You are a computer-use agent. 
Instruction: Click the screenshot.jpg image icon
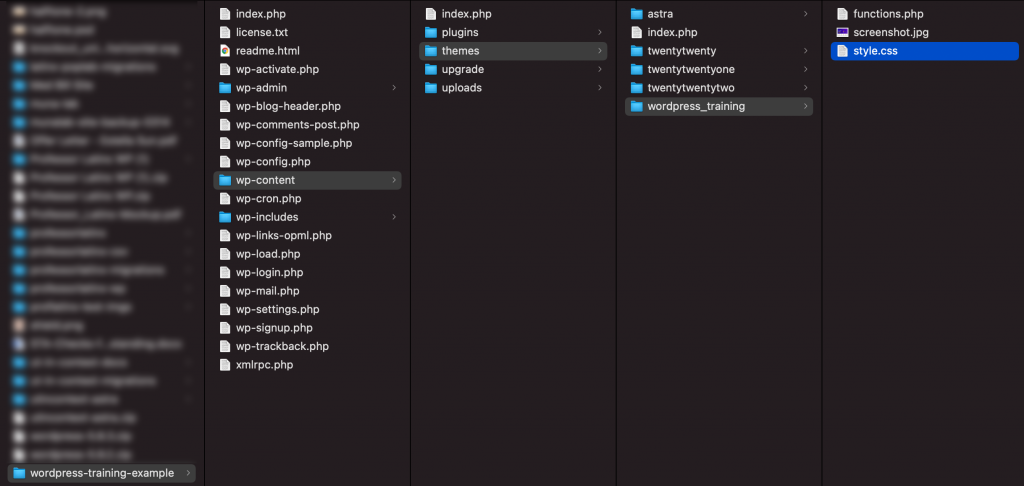(842, 32)
